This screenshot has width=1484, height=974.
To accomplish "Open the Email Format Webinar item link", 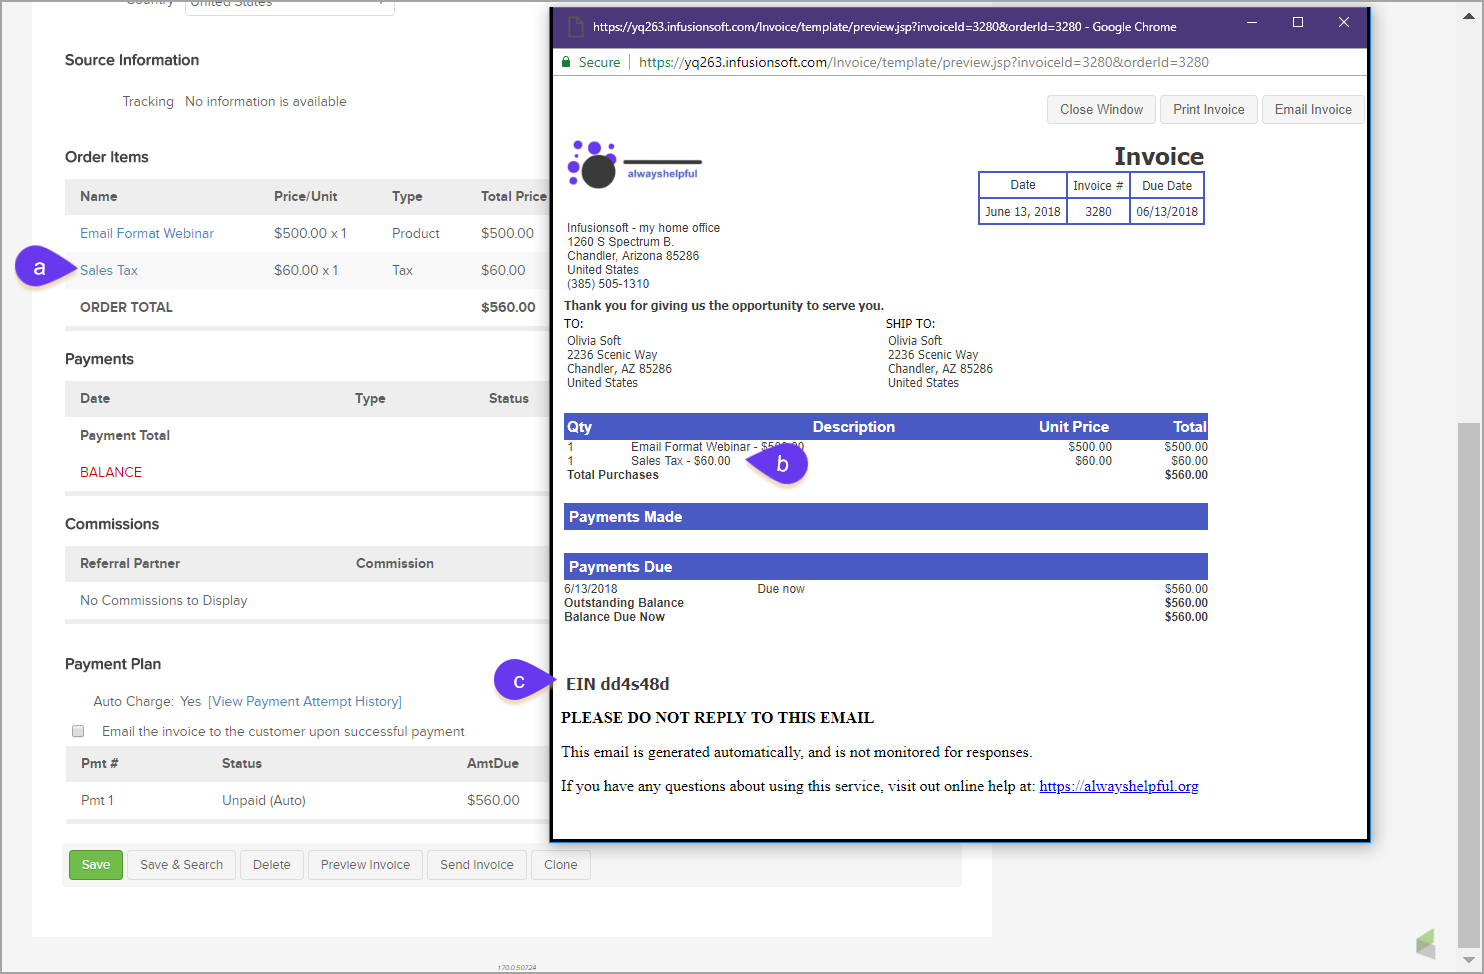I will coord(147,233).
